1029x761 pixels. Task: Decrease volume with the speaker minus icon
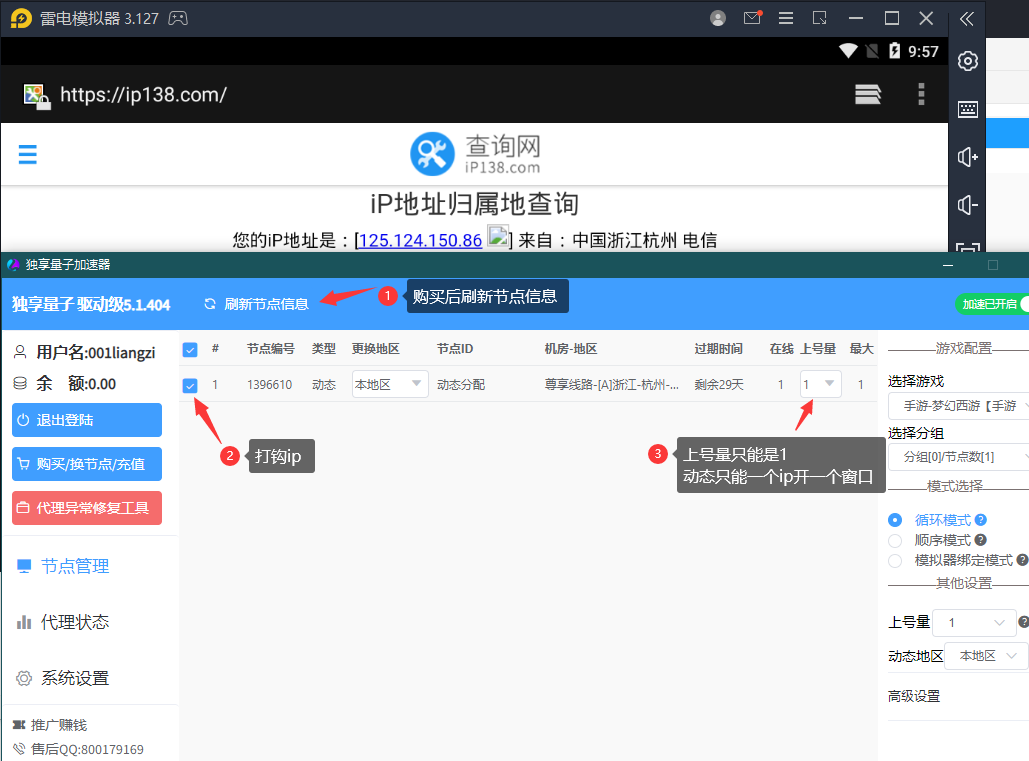coord(967,205)
